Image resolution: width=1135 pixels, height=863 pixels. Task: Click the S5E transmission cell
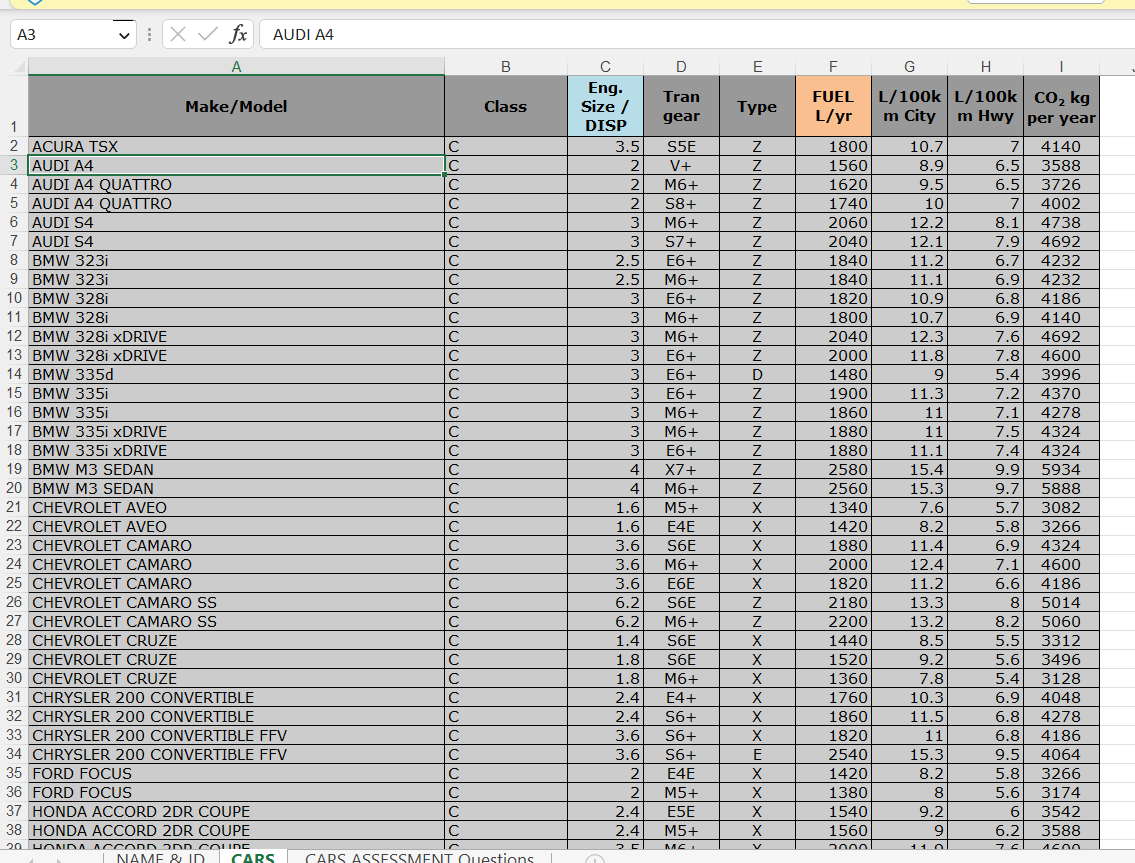(681, 146)
